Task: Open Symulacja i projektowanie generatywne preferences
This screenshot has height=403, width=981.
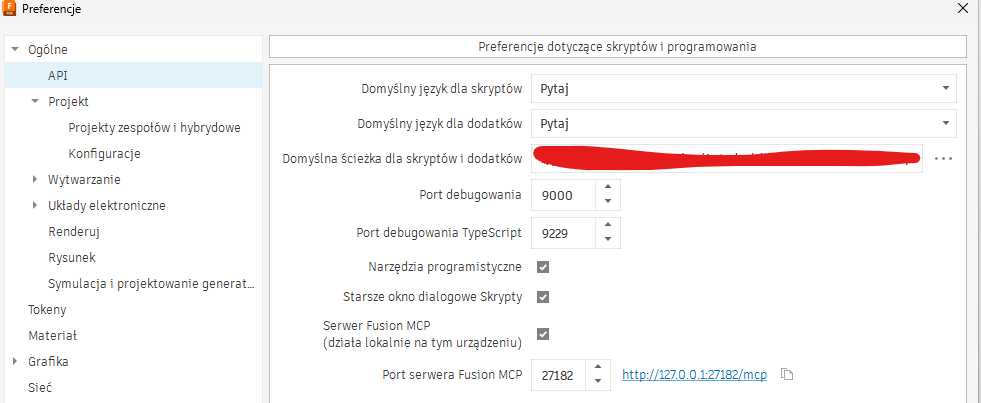Action: 151,283
